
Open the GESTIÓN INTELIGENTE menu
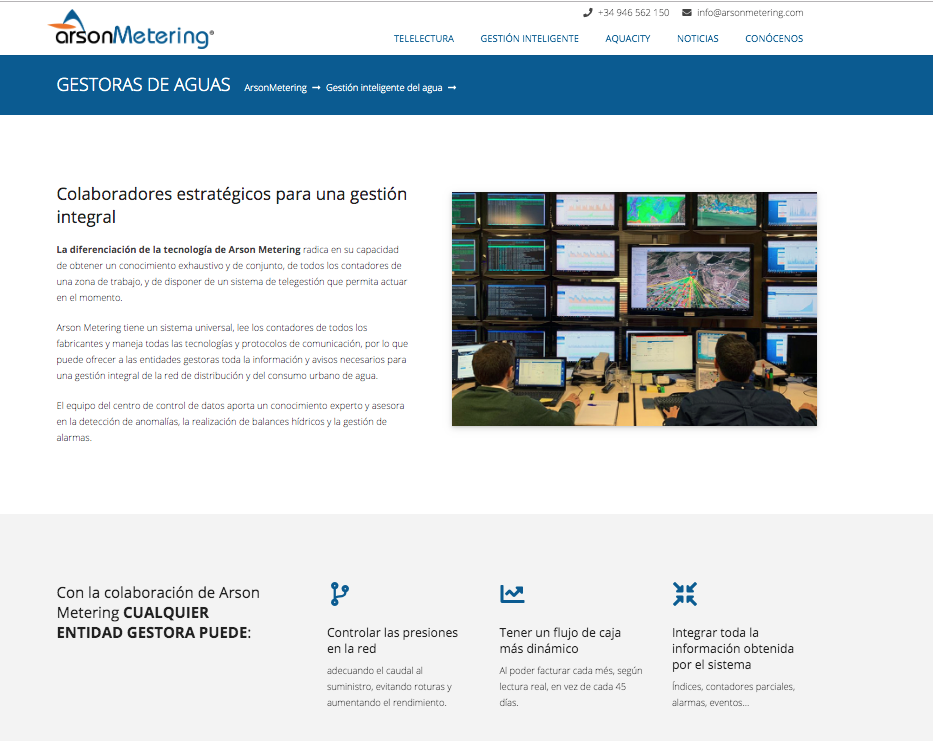530,39
